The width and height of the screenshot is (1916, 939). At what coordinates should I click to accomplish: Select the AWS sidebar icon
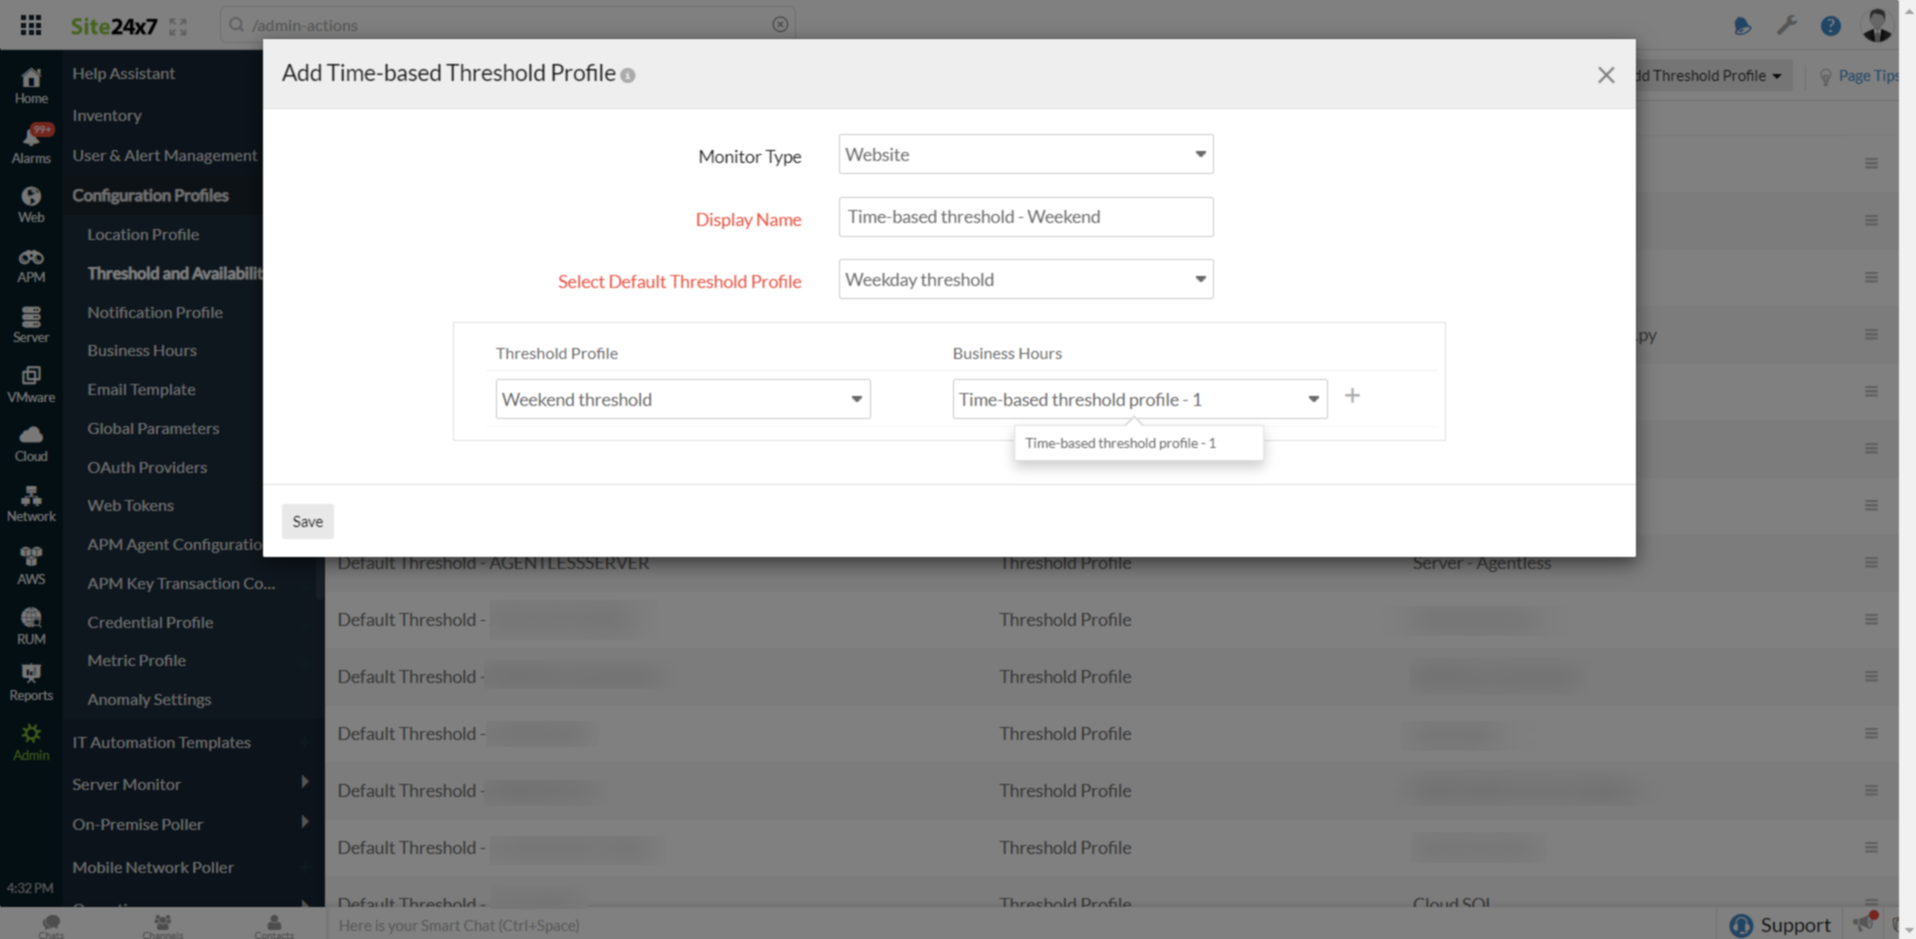(31, 562)
